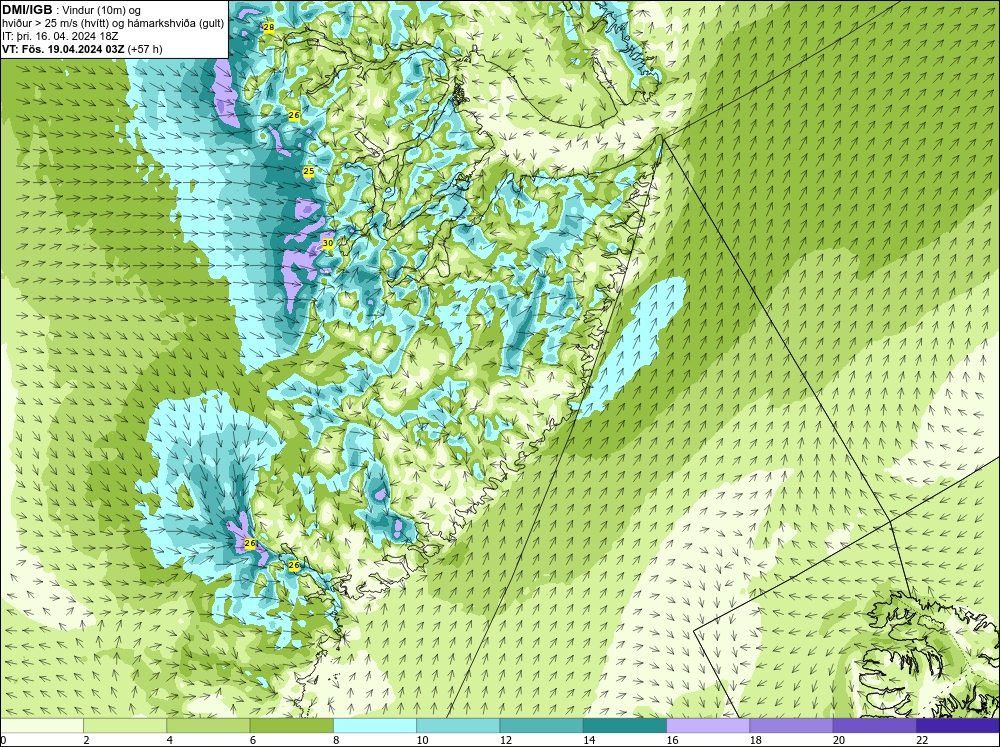
Task: Click the scale number 14
Action: click(x=589, y=740)
